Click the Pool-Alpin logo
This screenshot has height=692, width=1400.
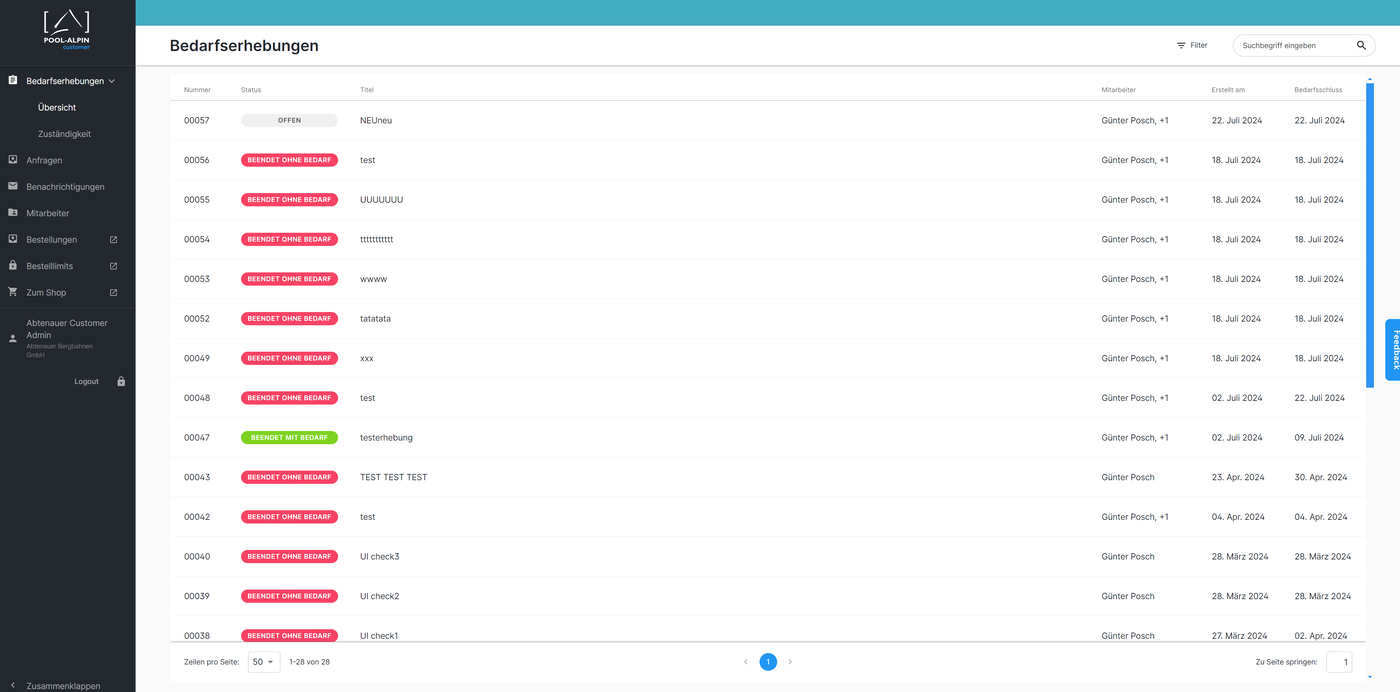(67, 30)
